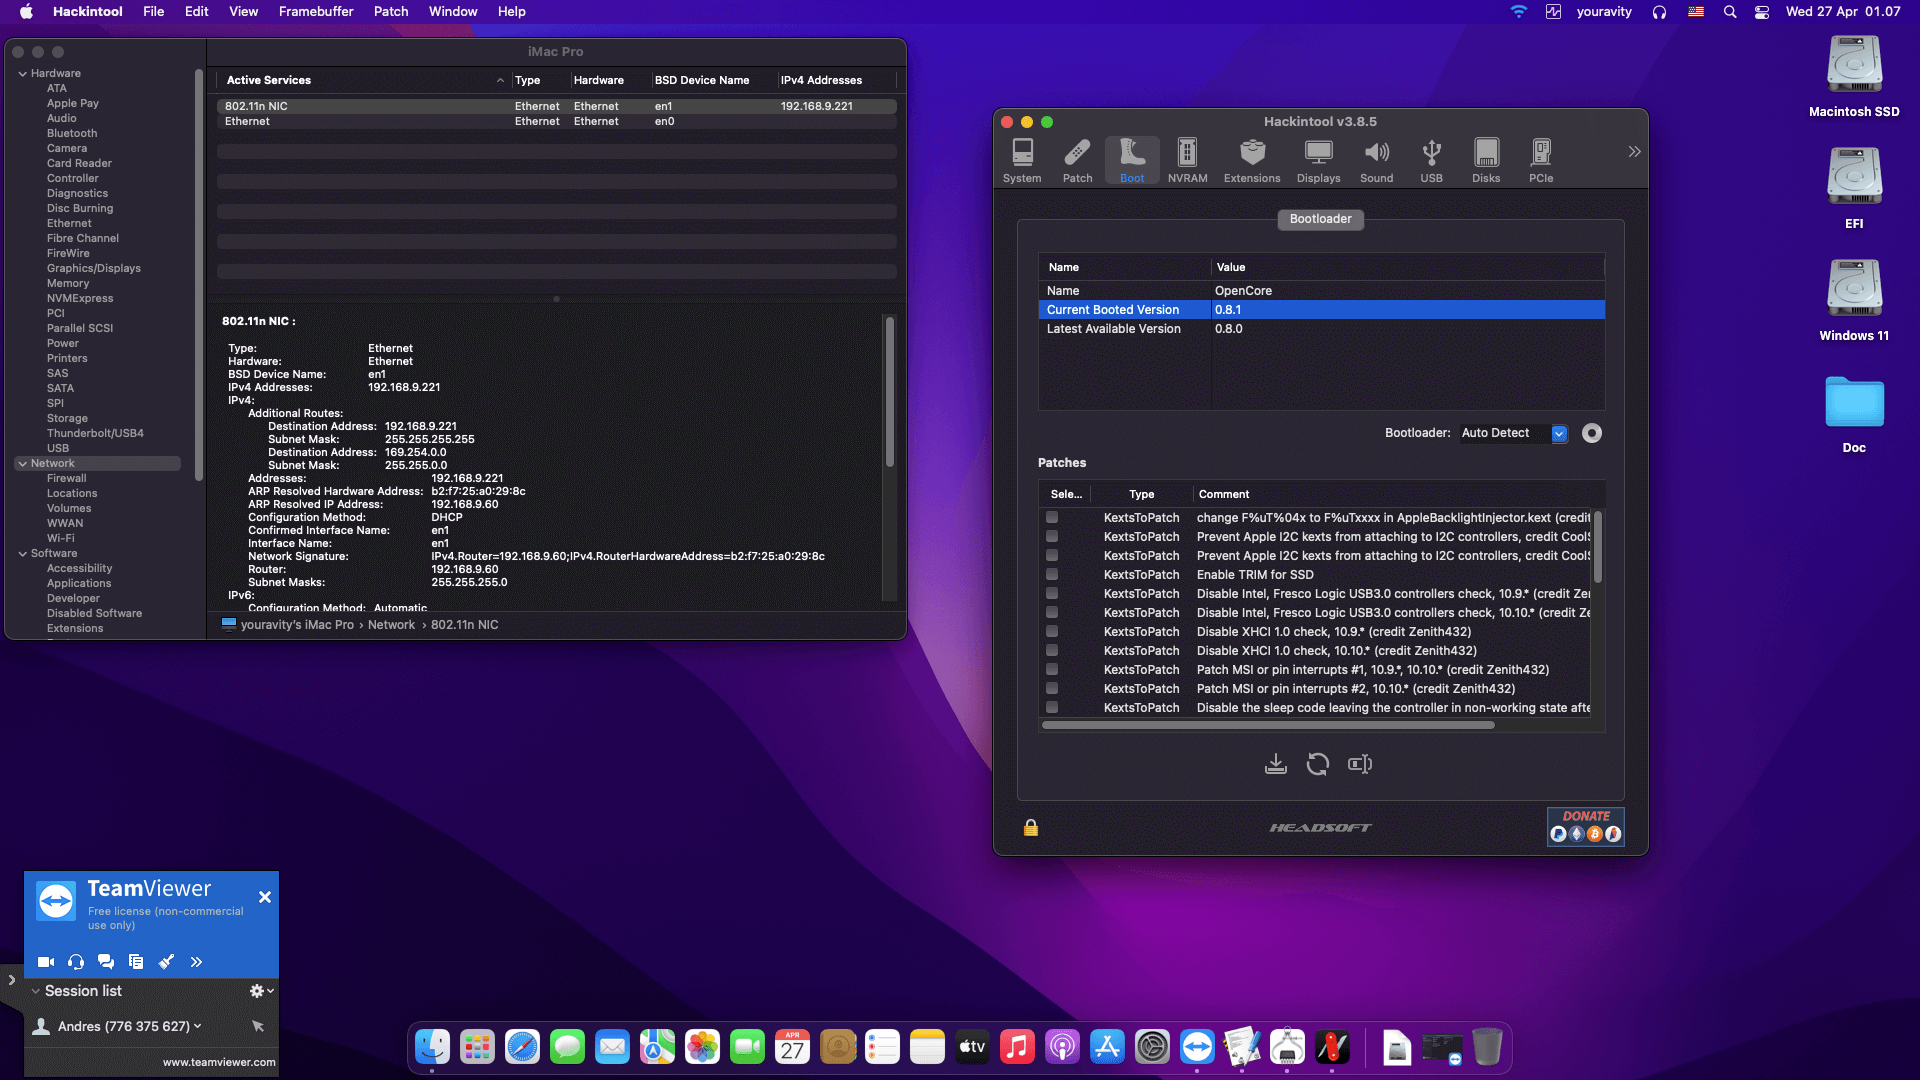Sort by the Active Services column header
Screen dimensions: 1920x1080
coord(366,80)
